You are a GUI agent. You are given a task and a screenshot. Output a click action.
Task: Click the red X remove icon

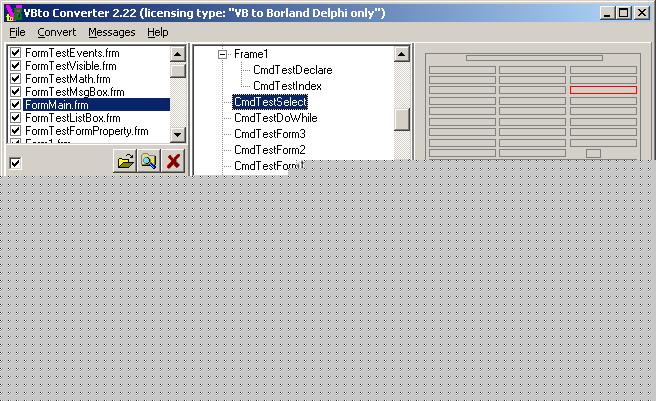(173, 161)
